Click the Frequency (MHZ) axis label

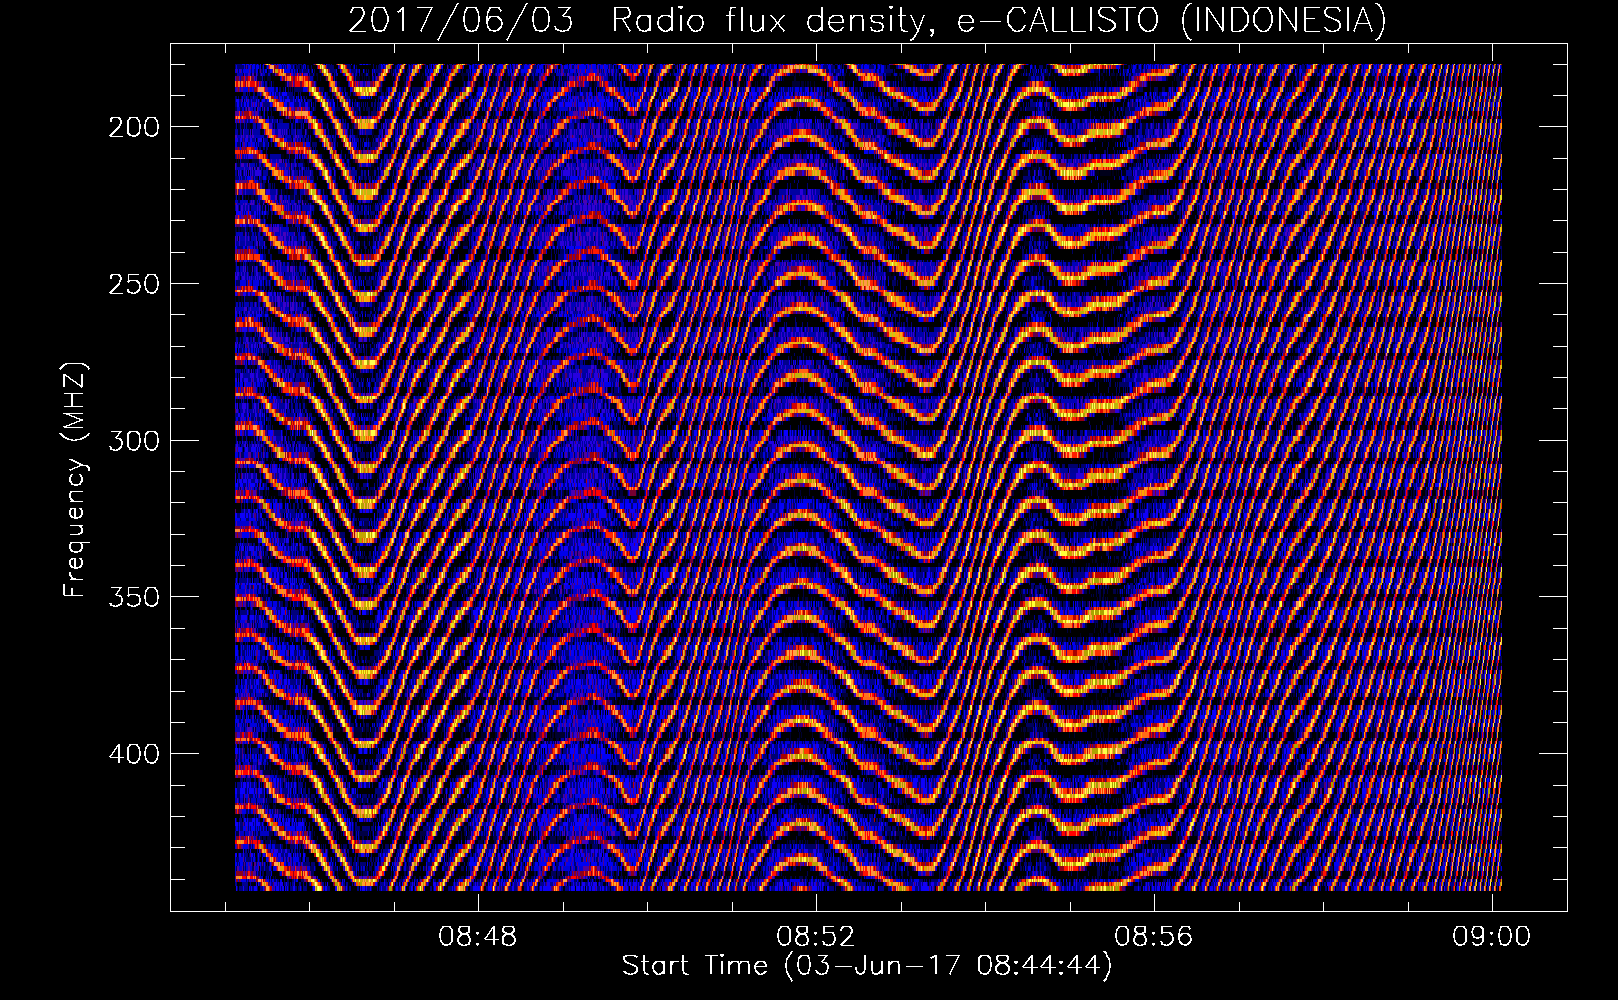point(75,480)
